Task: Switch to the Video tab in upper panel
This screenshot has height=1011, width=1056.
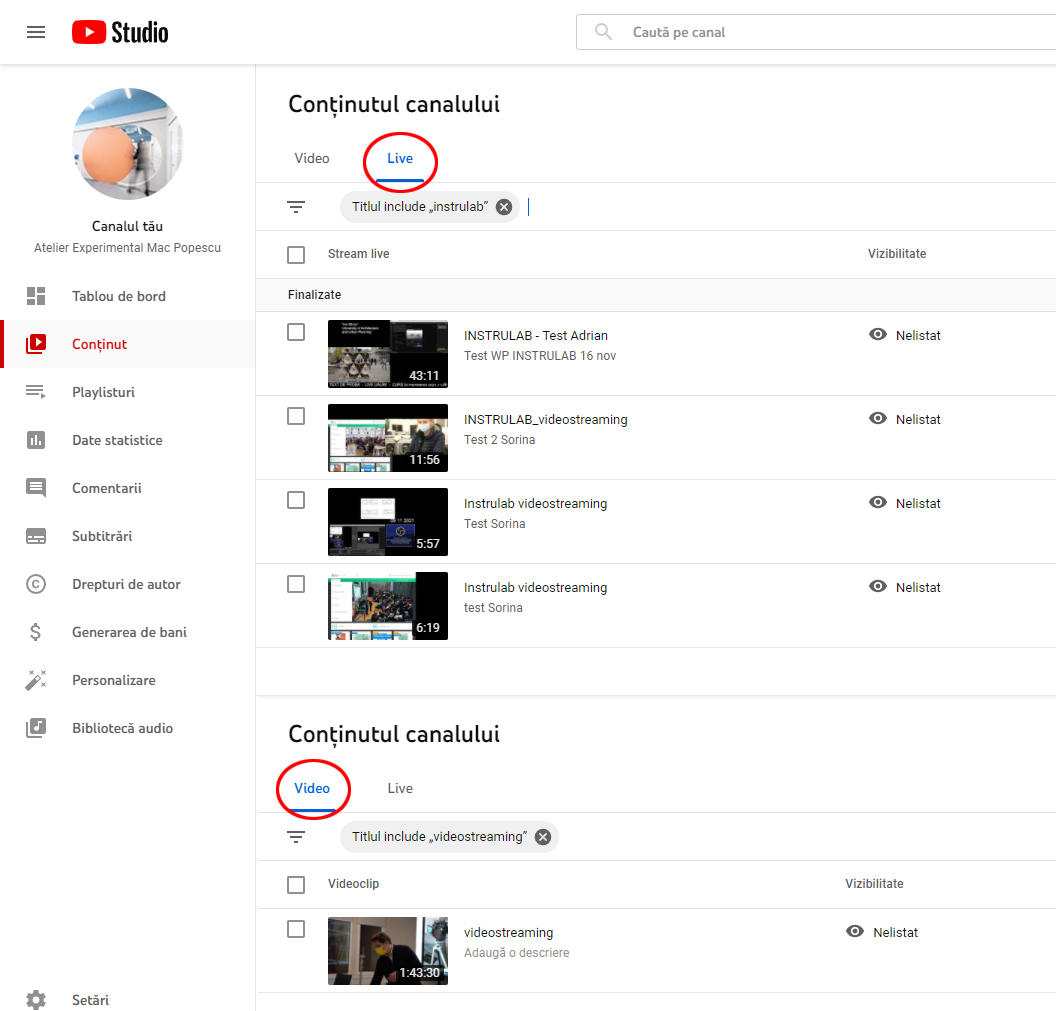Action: tap(312, 158)
